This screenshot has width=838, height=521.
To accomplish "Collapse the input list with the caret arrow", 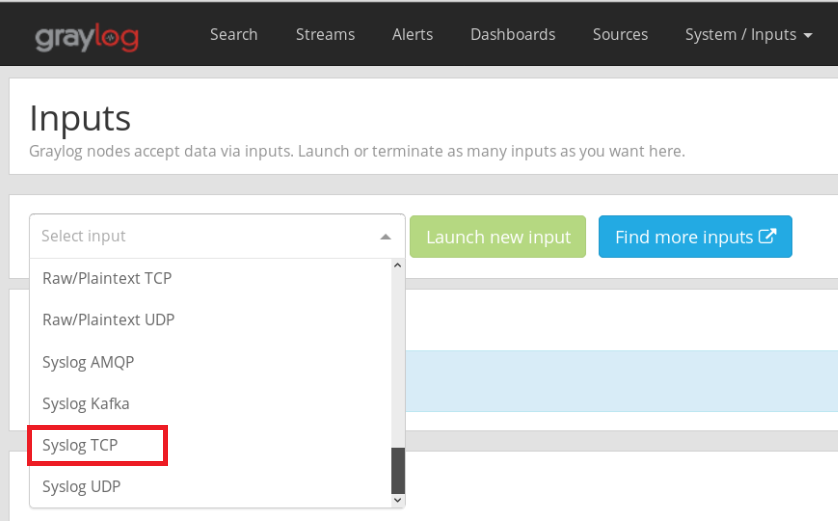I will pos(385,237).
